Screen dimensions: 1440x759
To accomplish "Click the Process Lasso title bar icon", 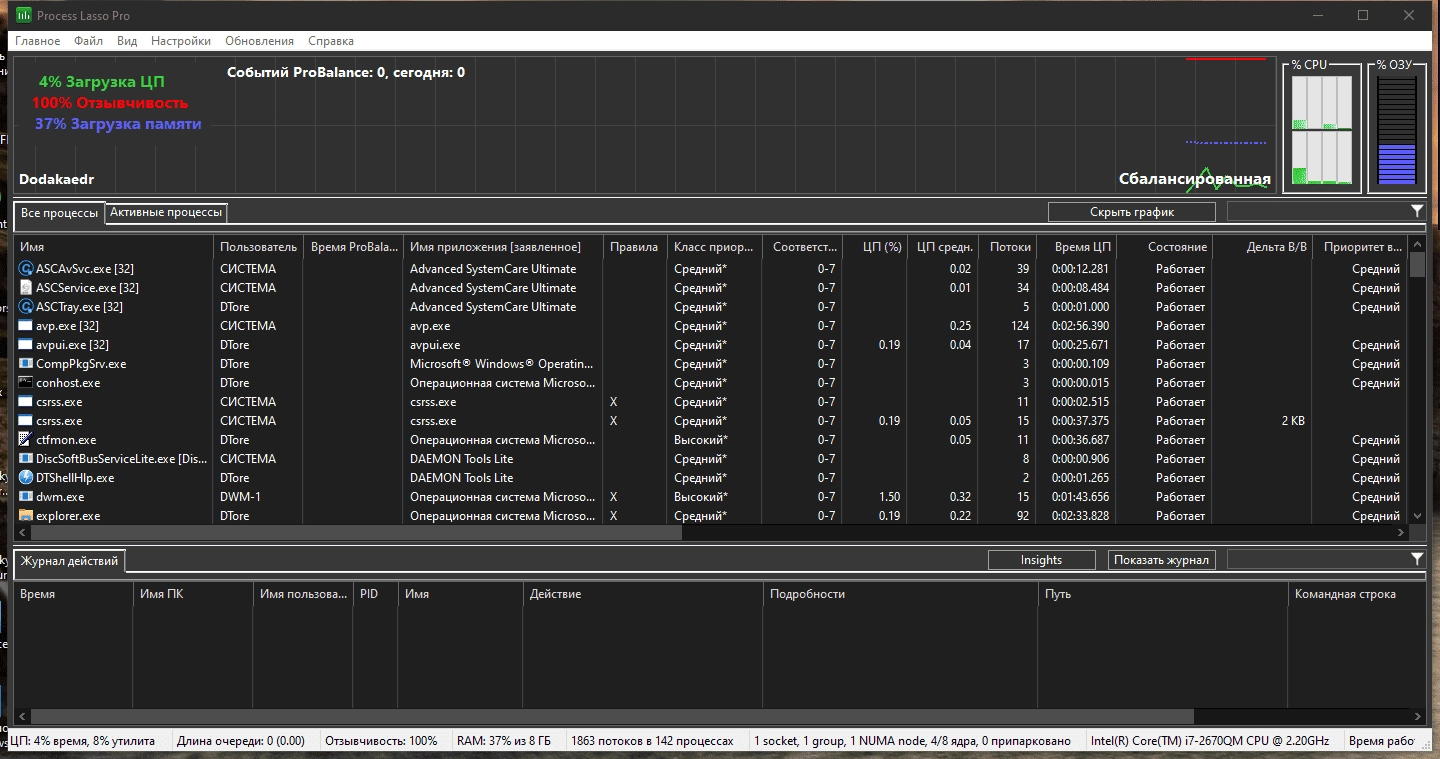I will coord(24,15).
